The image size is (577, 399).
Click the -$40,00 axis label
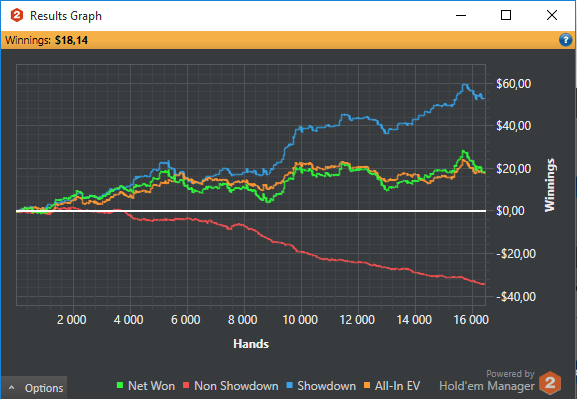tap(516, 296)
